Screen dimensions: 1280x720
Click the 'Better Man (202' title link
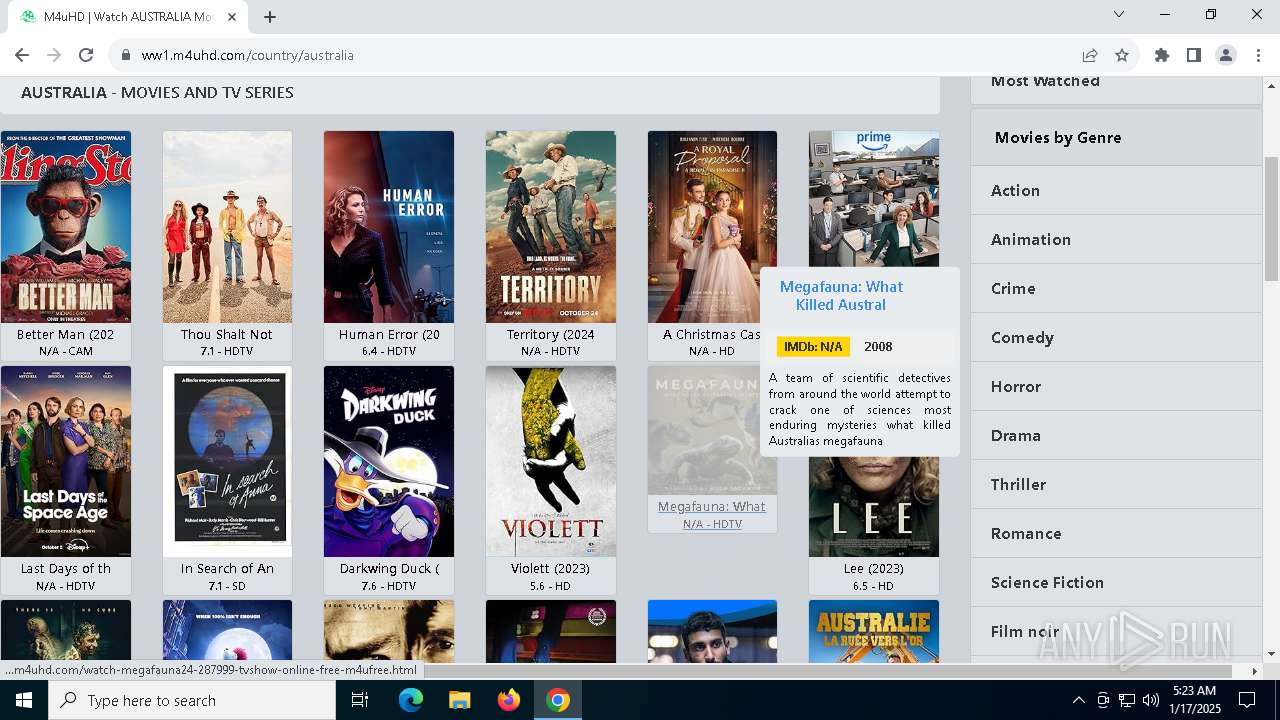[66, 334]
